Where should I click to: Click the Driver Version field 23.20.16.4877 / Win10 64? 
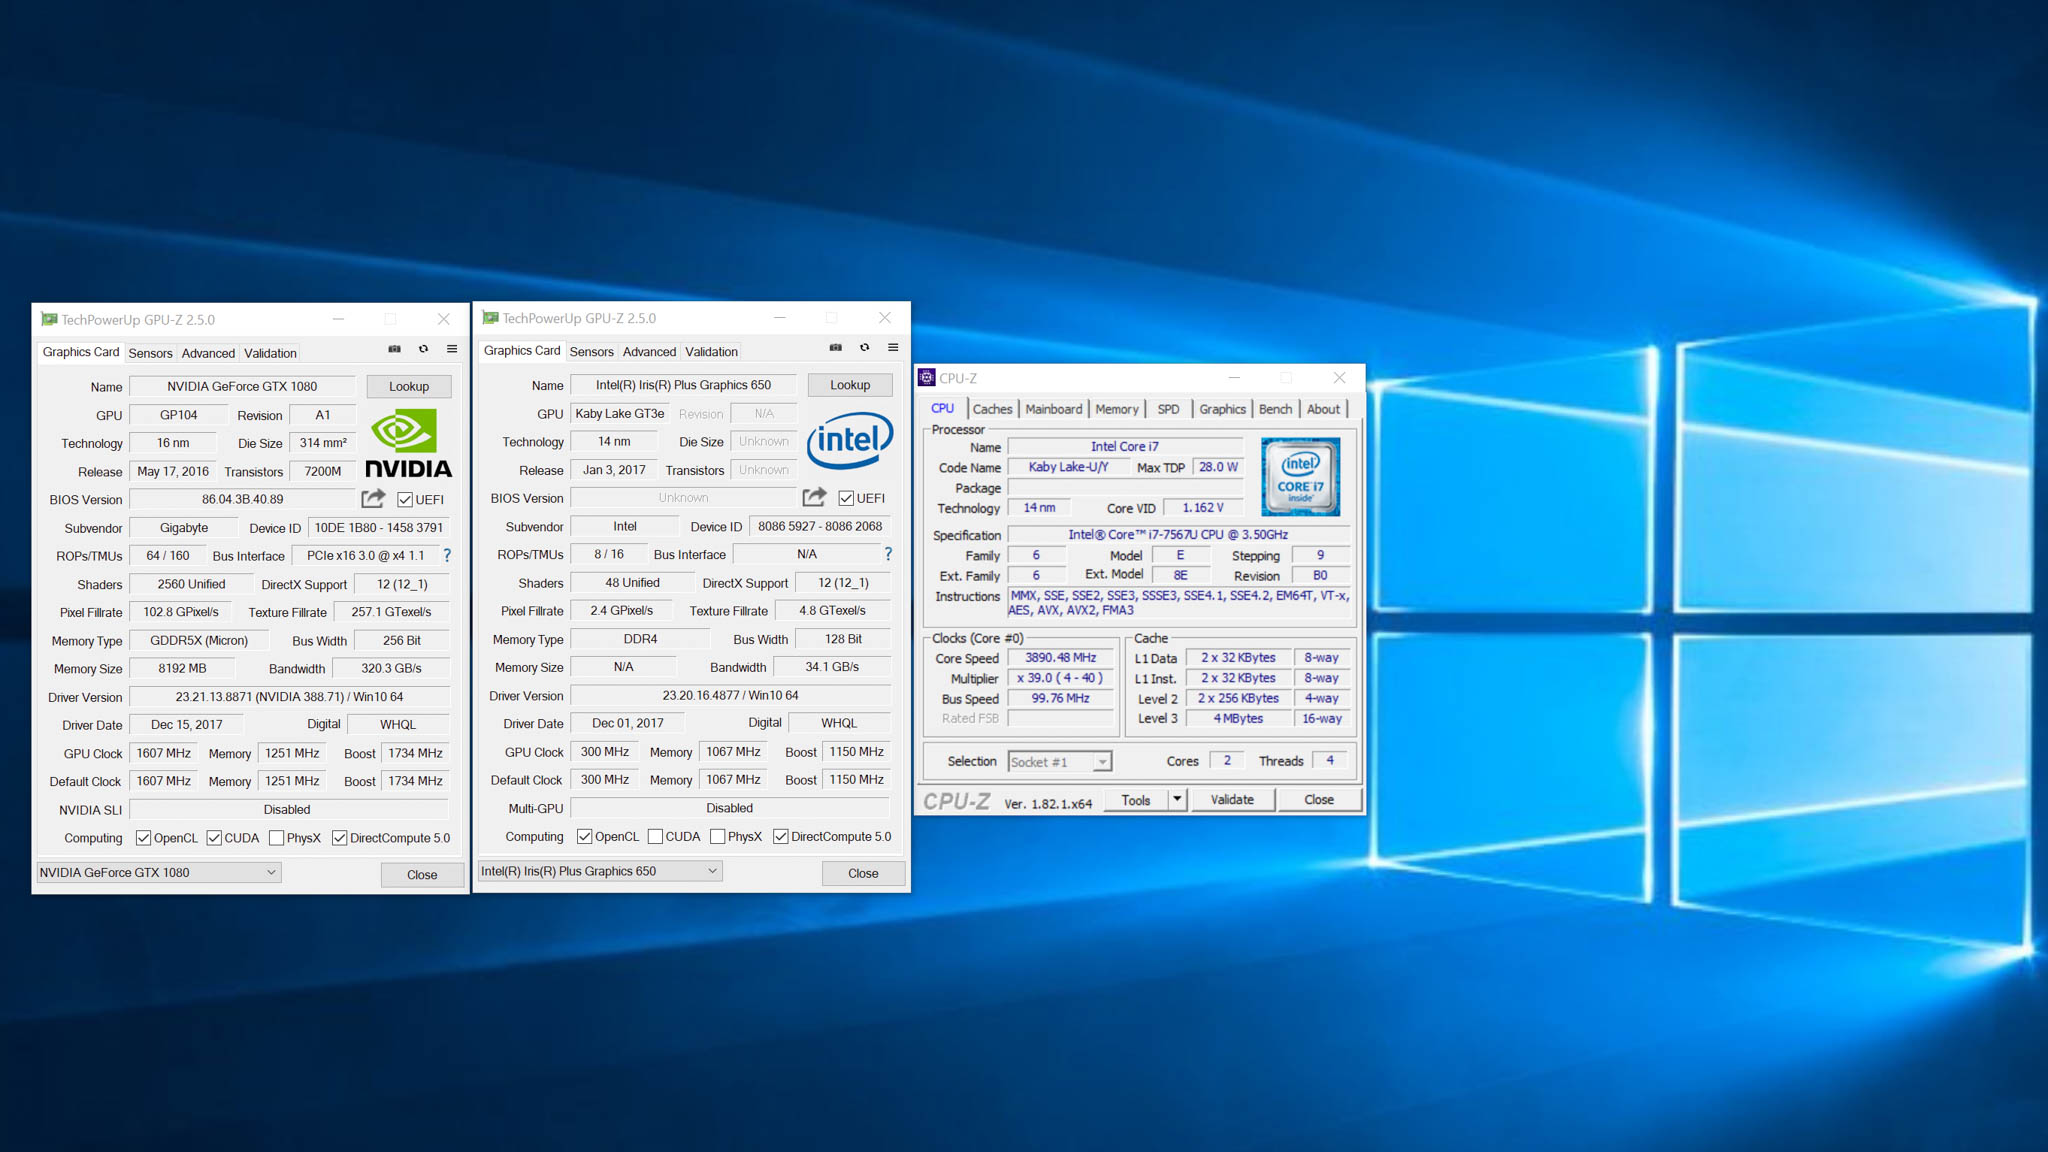(x=730, y=695)
